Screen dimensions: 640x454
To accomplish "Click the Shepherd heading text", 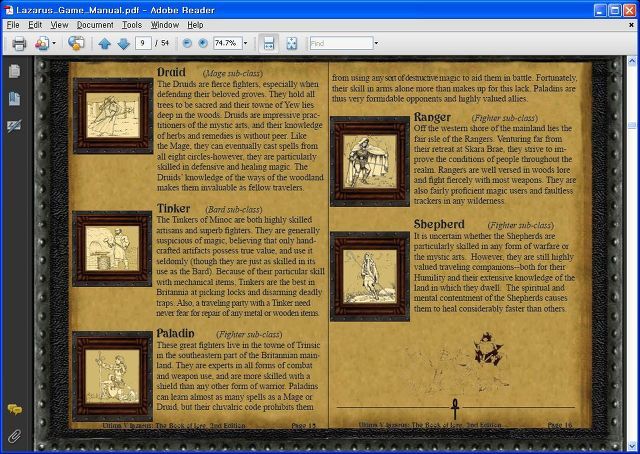I will tap(439, 224).
